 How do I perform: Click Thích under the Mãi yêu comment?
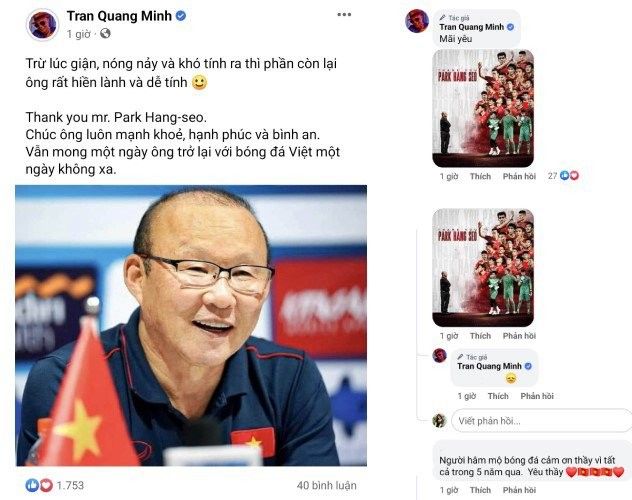[x=480, y=176]
